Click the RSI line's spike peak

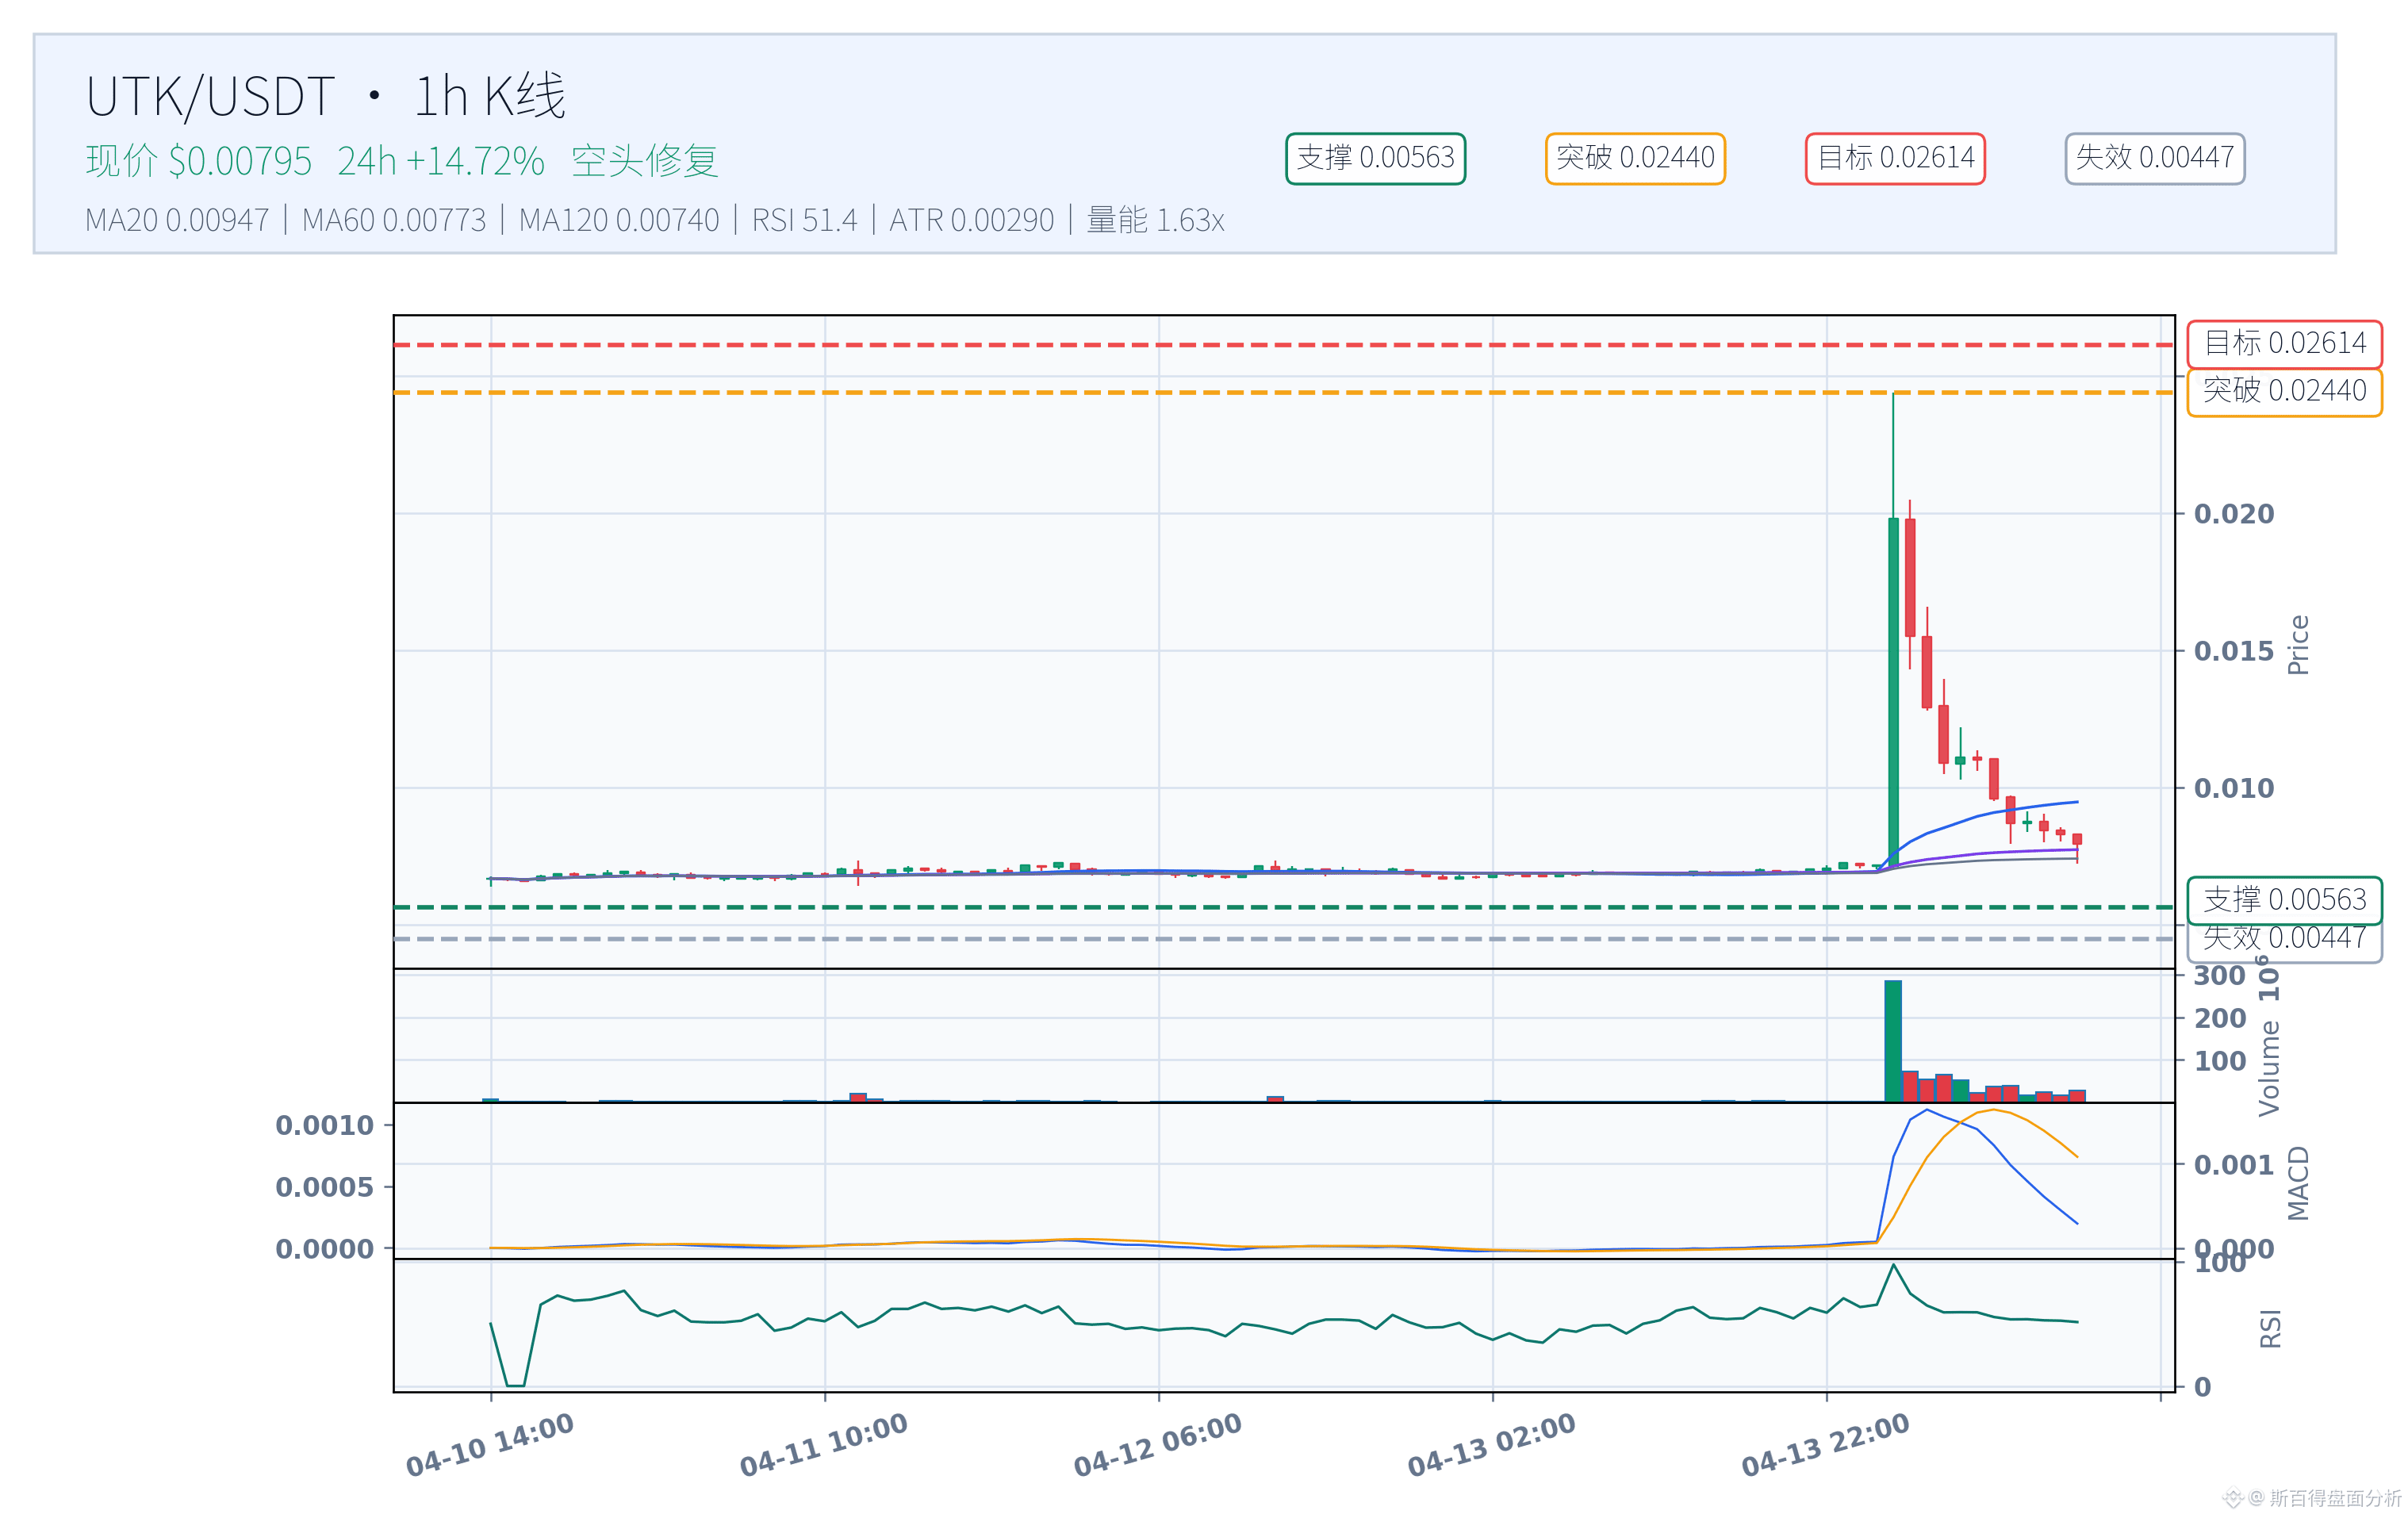click(1893, 1265)
